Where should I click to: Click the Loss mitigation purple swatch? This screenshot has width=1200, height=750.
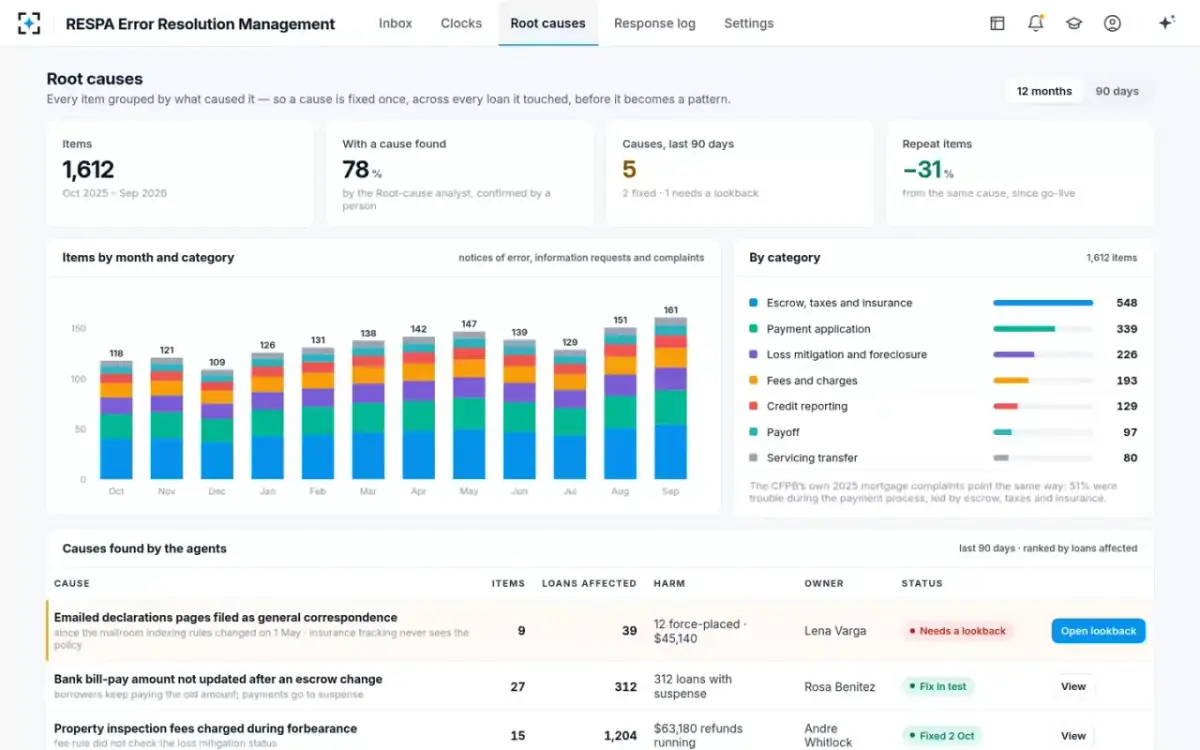pyautogui.click(x=753, y=355)
